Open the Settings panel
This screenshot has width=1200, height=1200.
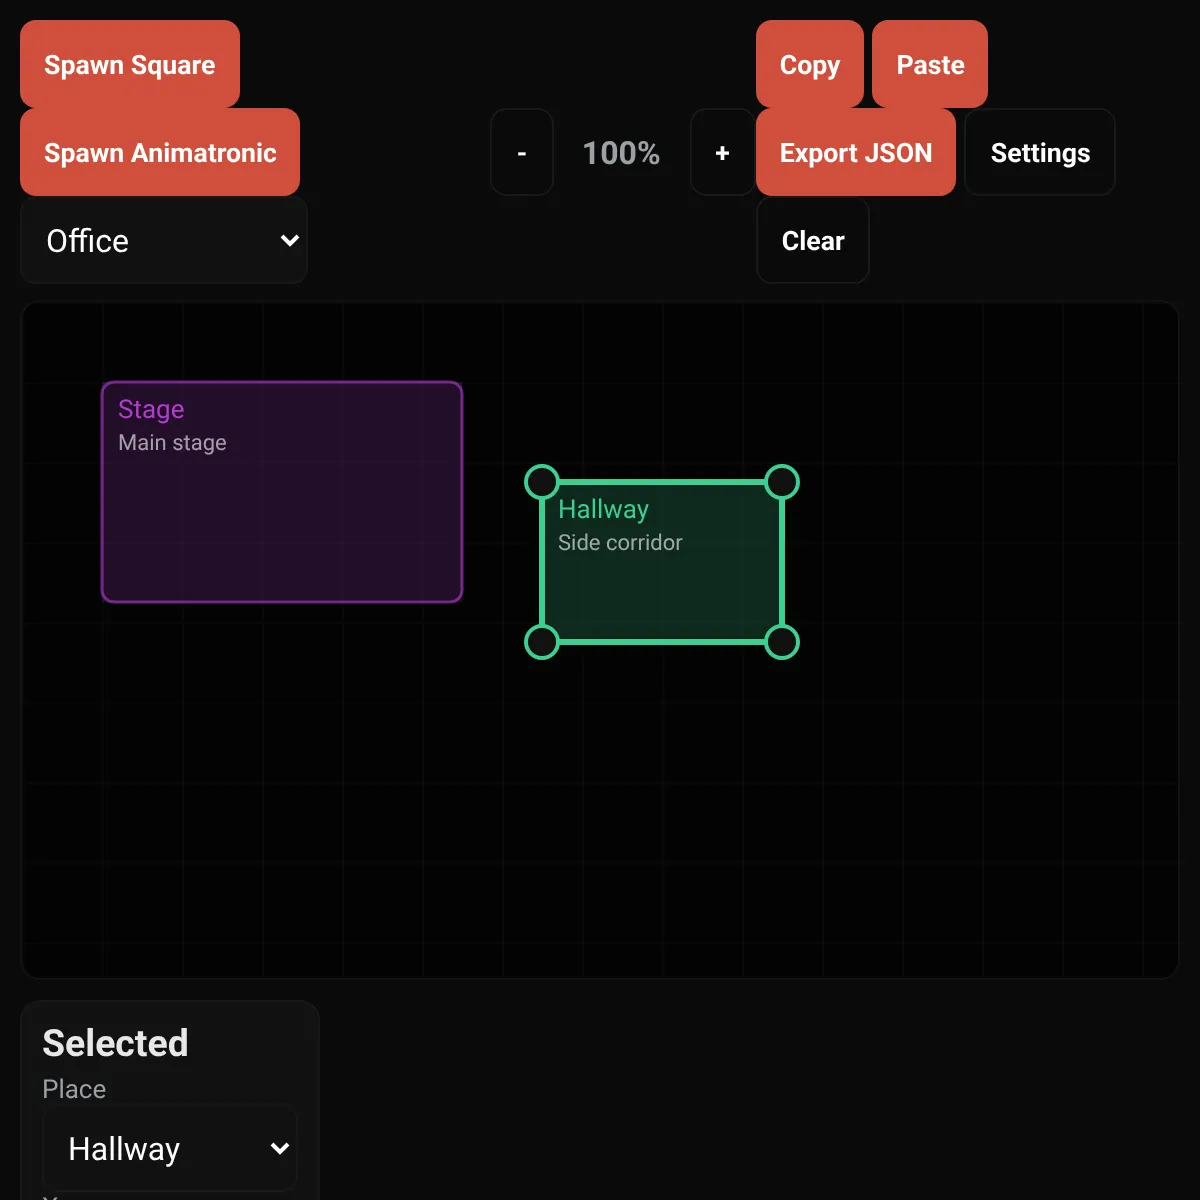(1040, 152)
